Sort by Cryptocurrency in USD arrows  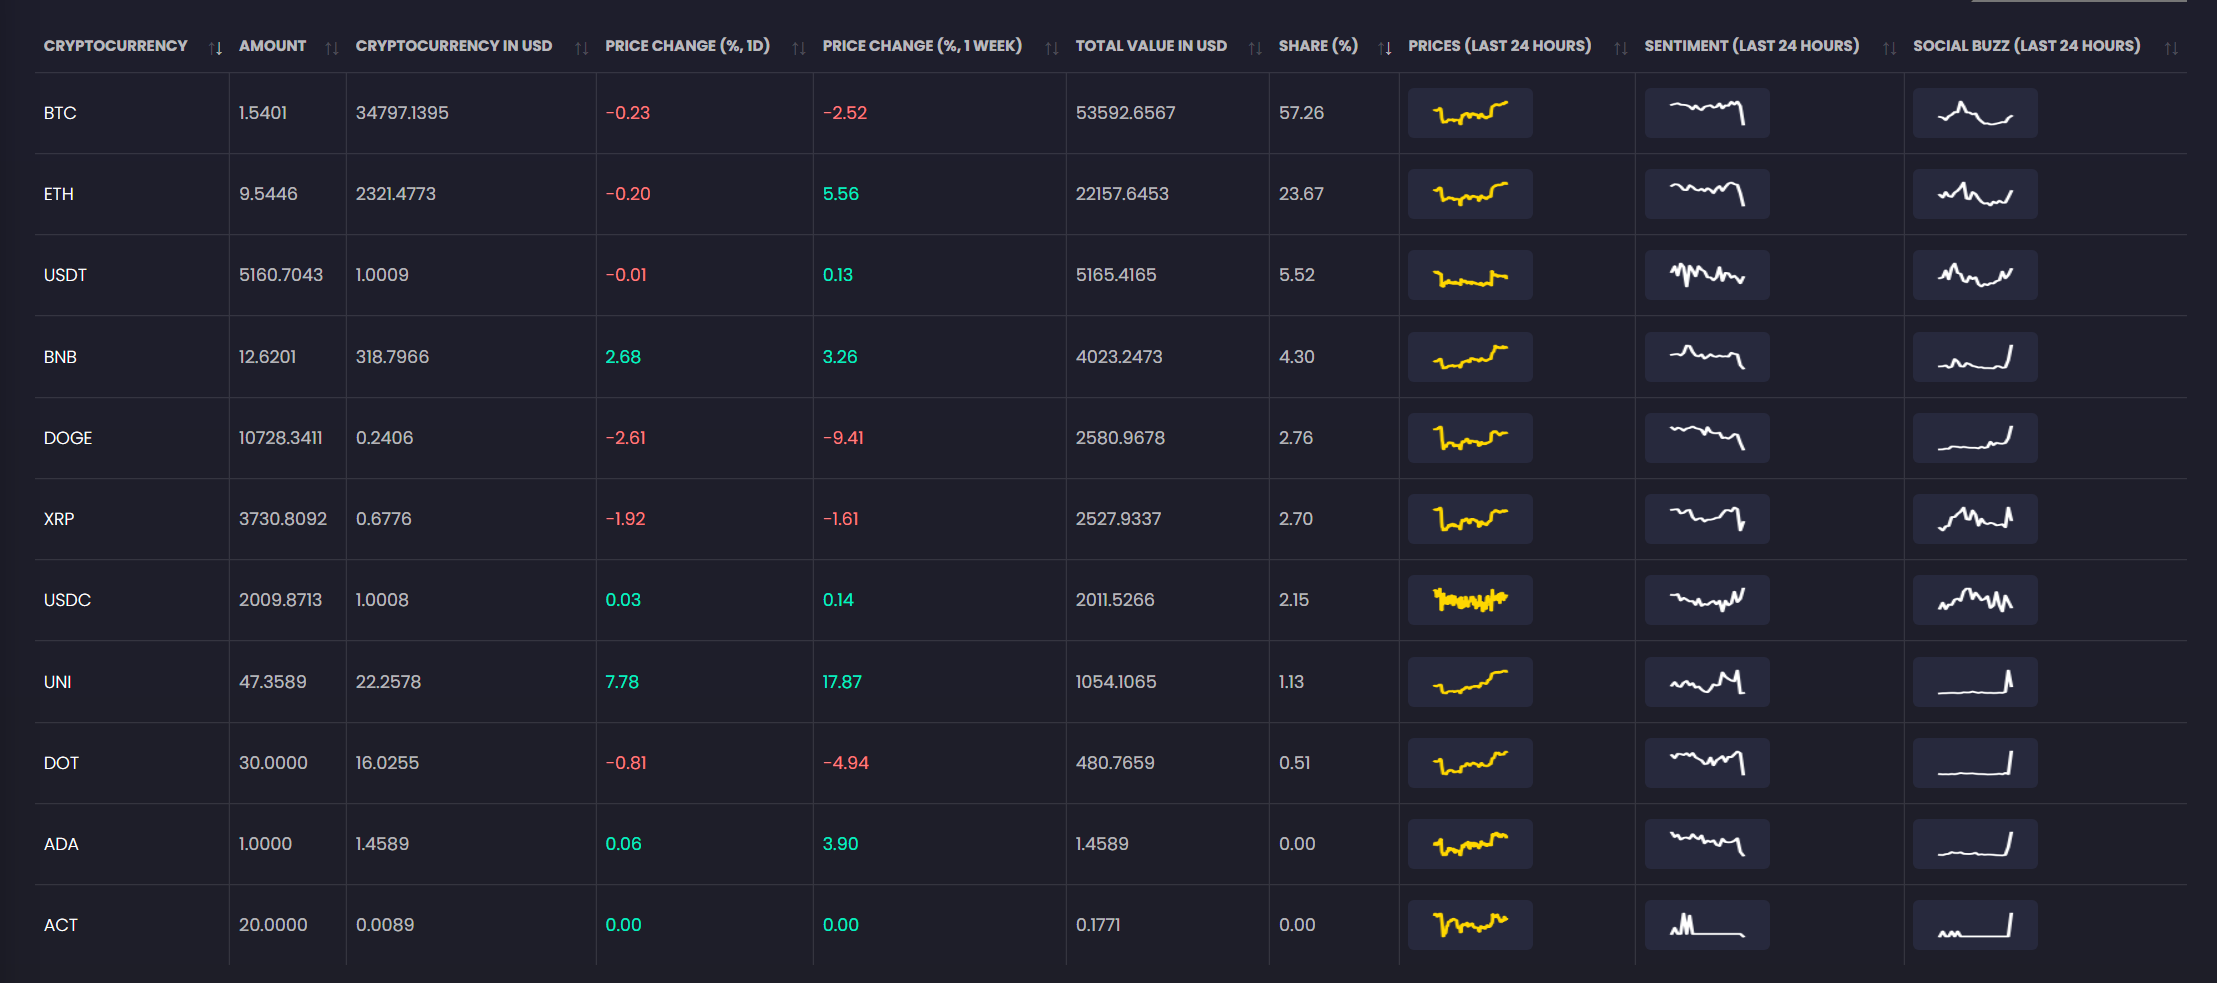pos(581,48)
